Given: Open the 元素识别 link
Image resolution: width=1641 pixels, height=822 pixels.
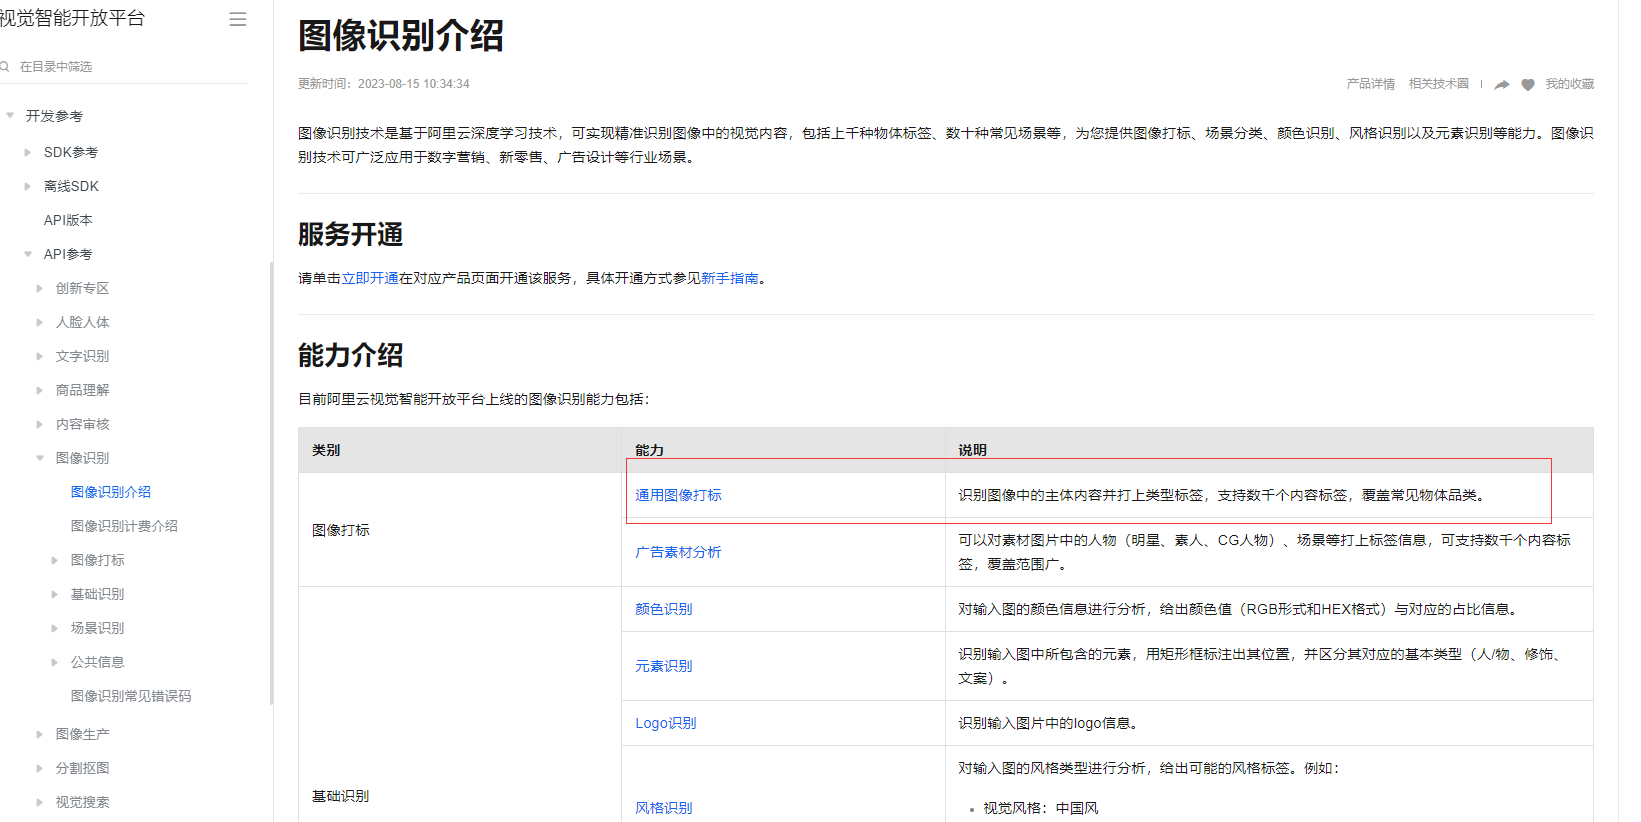Looking at the screenshot, I should tap(664, 666).
